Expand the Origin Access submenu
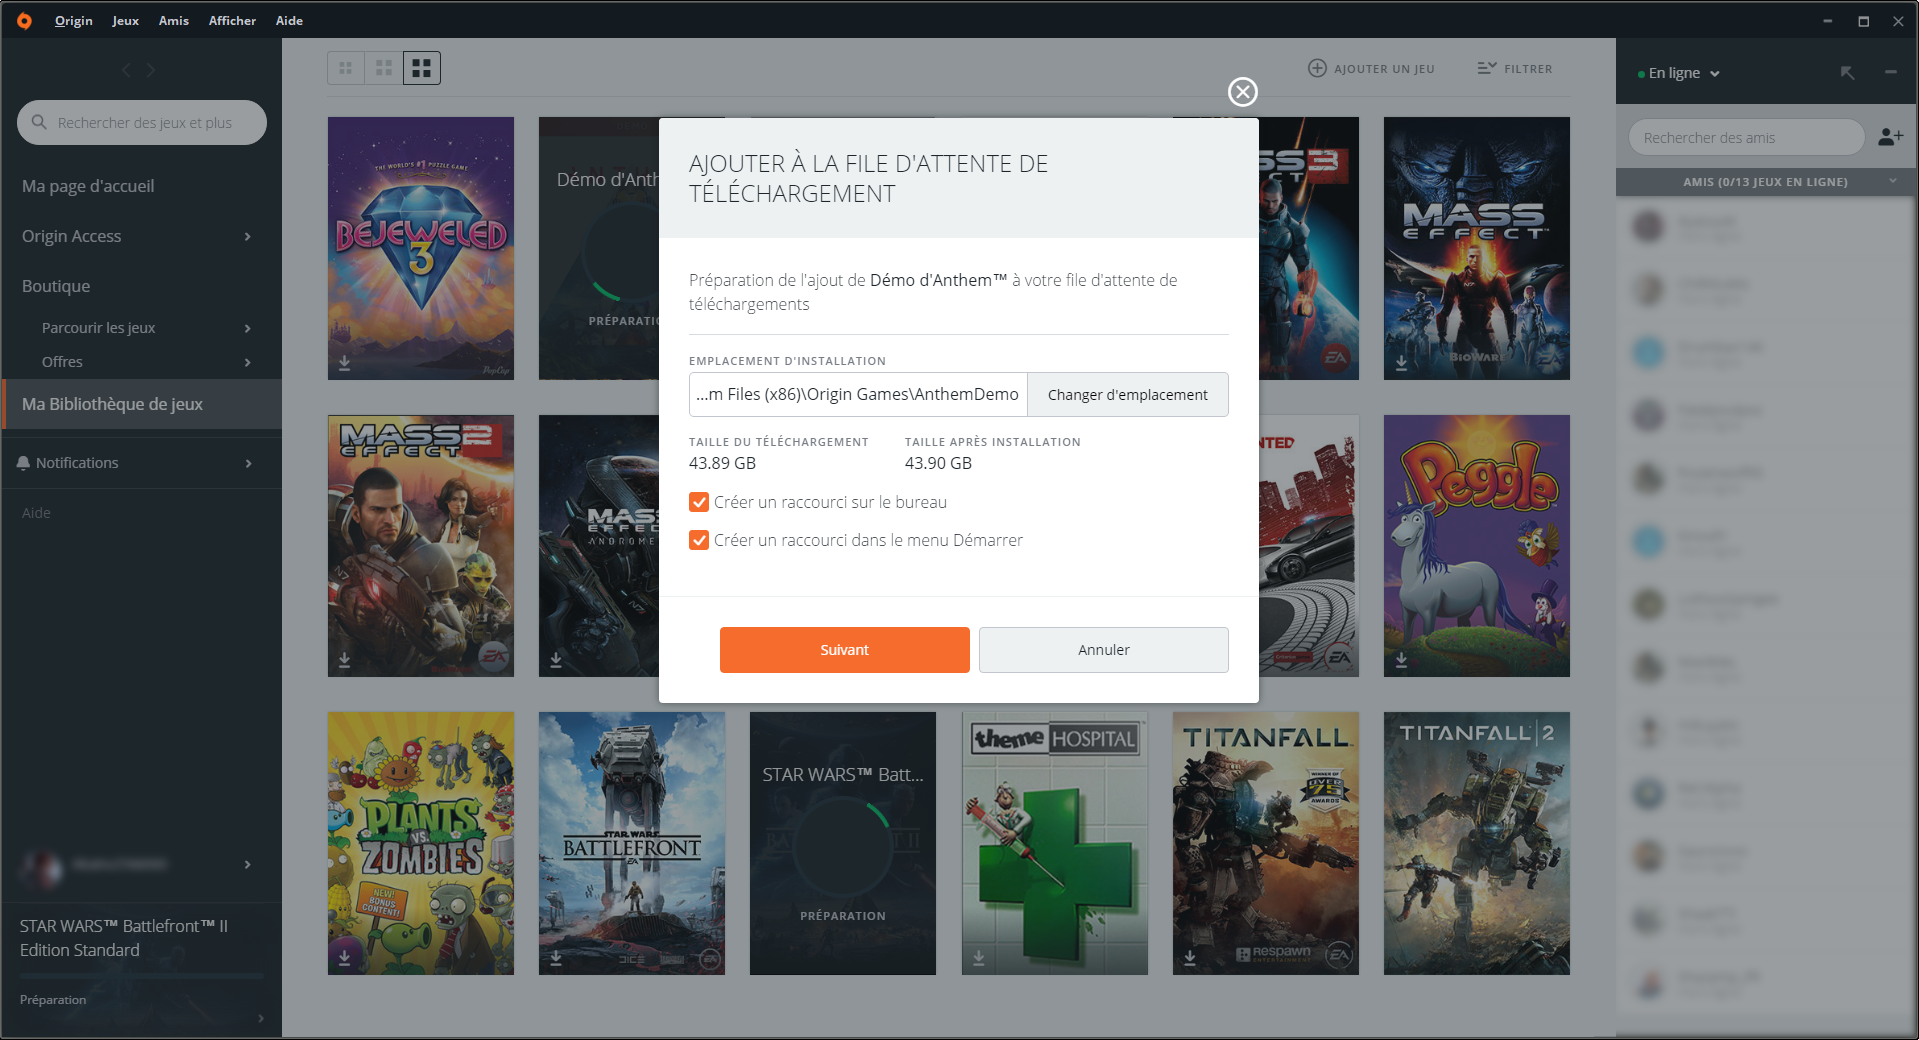The image size is (1919, 1040). coord(248,236)
